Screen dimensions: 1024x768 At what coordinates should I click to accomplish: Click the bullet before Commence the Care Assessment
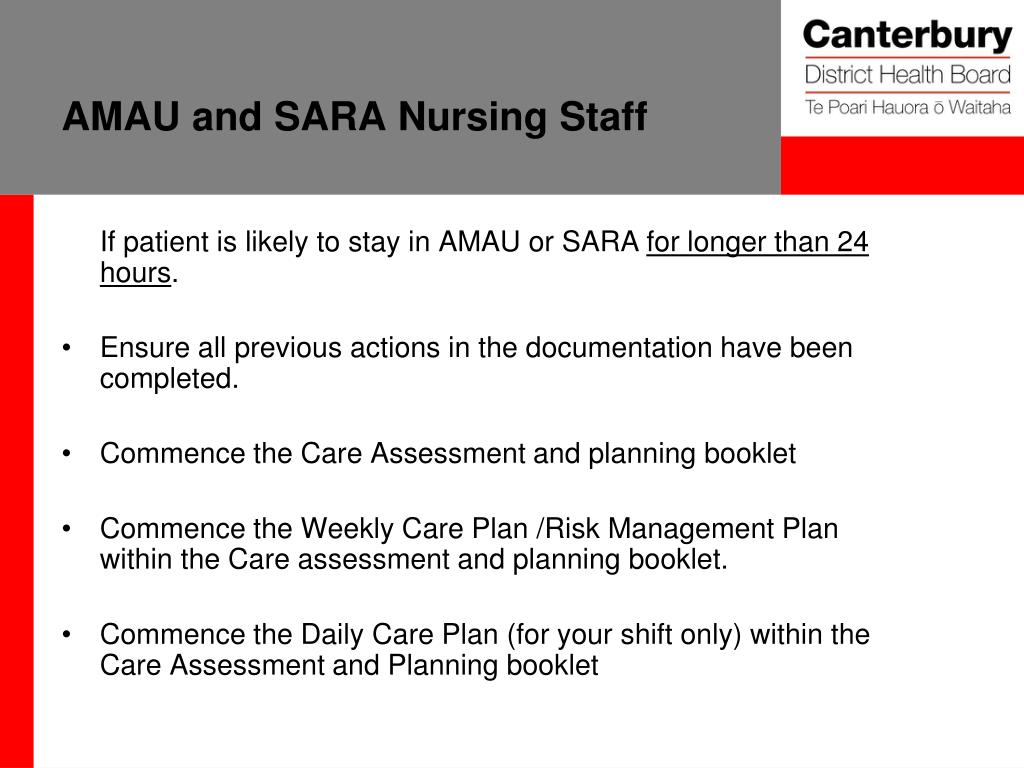[67, 454]
